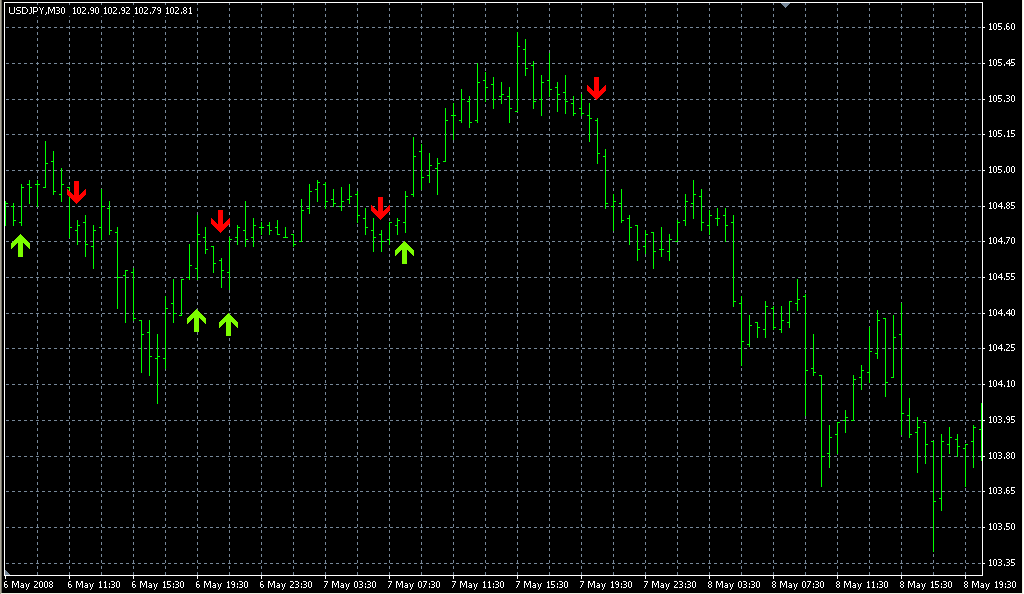Select the leftmost red down arrow

77,192
